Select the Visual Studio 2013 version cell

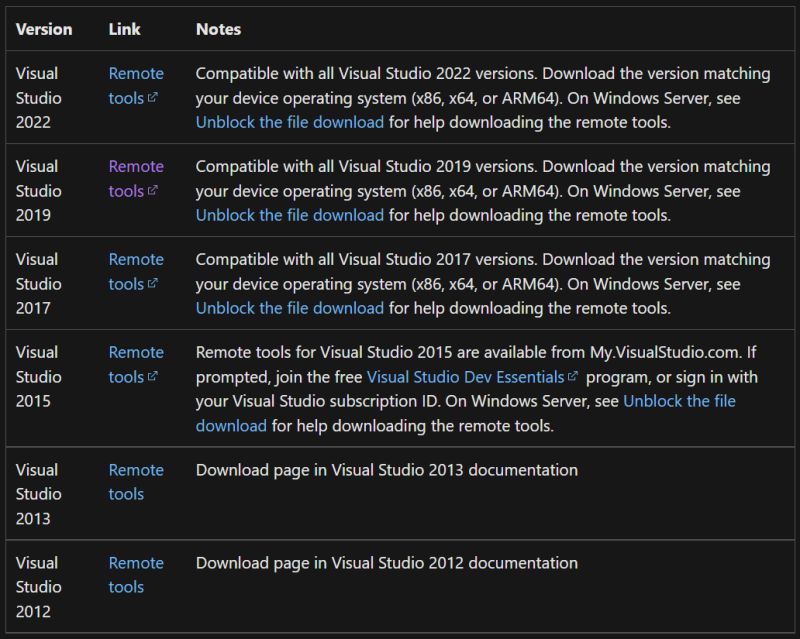pyautogui.click(x=42, y=494)
